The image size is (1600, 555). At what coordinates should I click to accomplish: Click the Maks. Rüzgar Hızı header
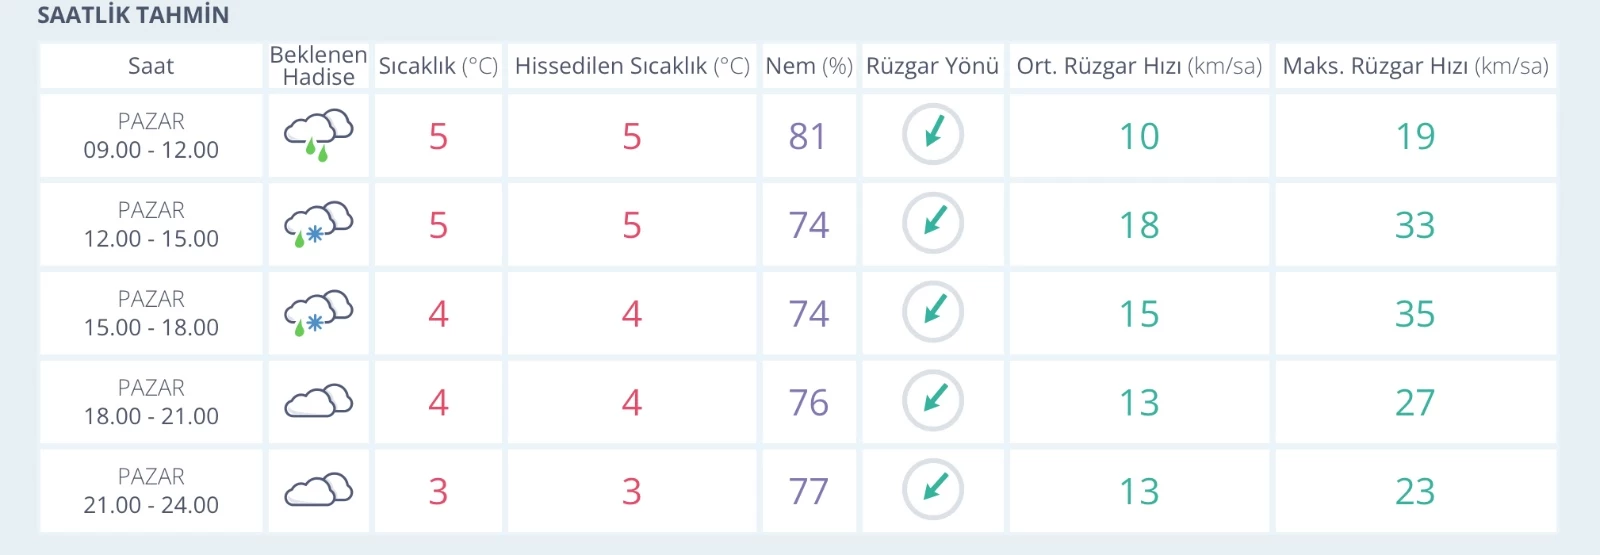[x=1415, y=66]
